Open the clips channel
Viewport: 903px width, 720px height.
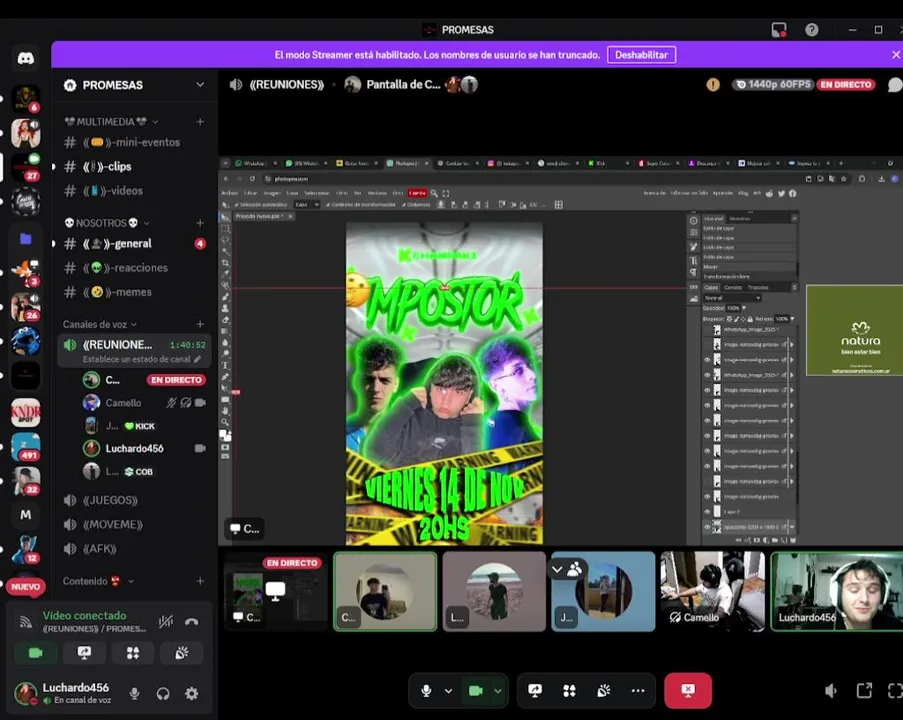click(x=134, y=166)
